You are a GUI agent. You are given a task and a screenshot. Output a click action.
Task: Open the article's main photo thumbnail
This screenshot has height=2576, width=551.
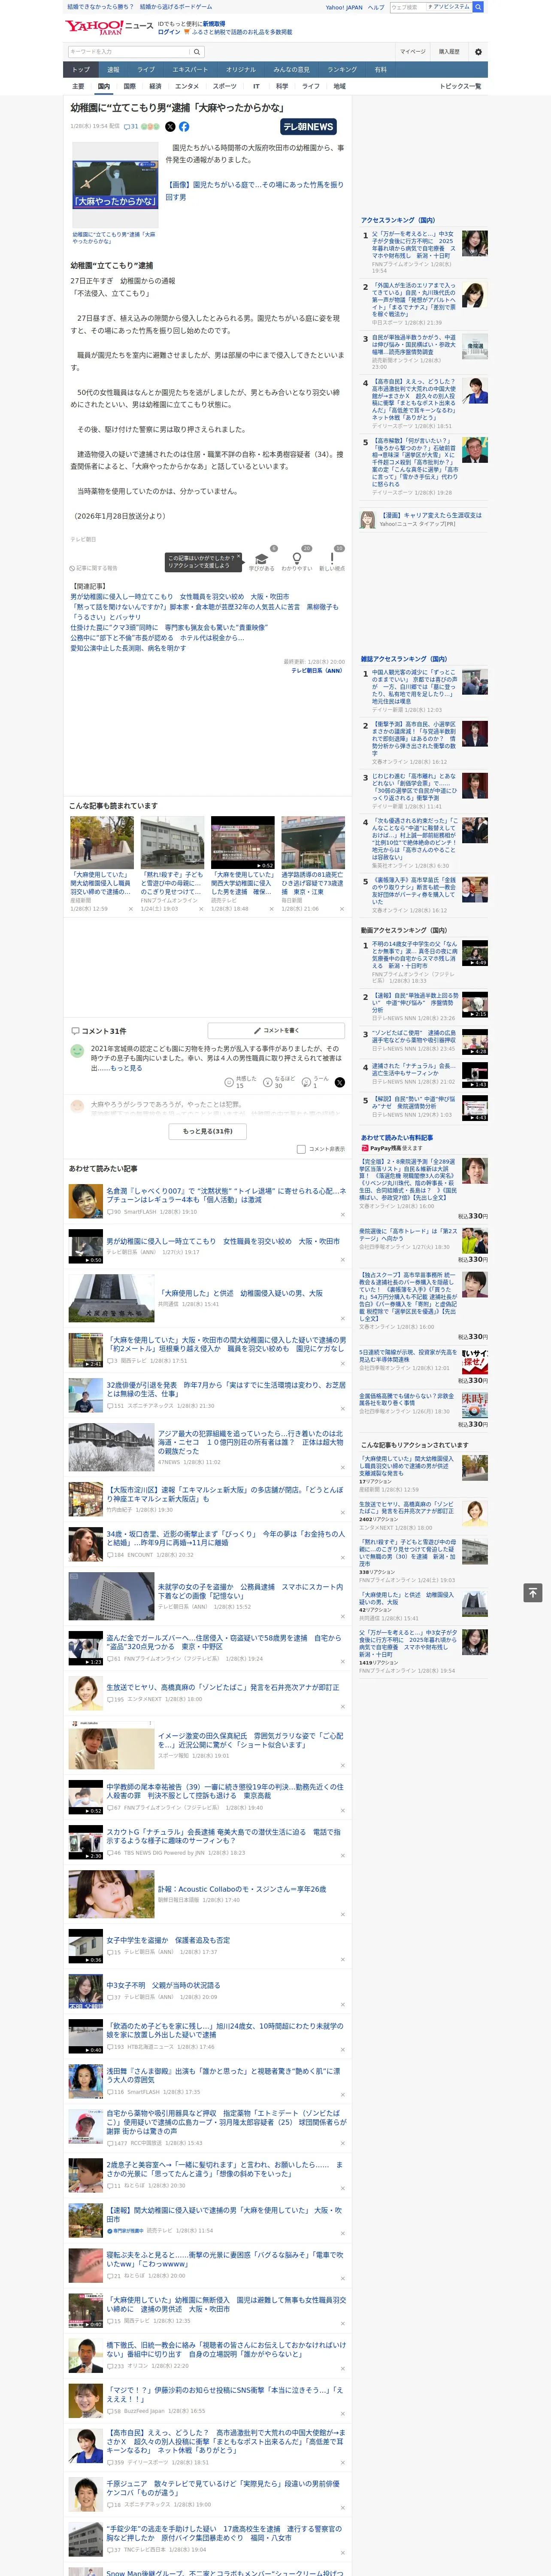point(115,185)
